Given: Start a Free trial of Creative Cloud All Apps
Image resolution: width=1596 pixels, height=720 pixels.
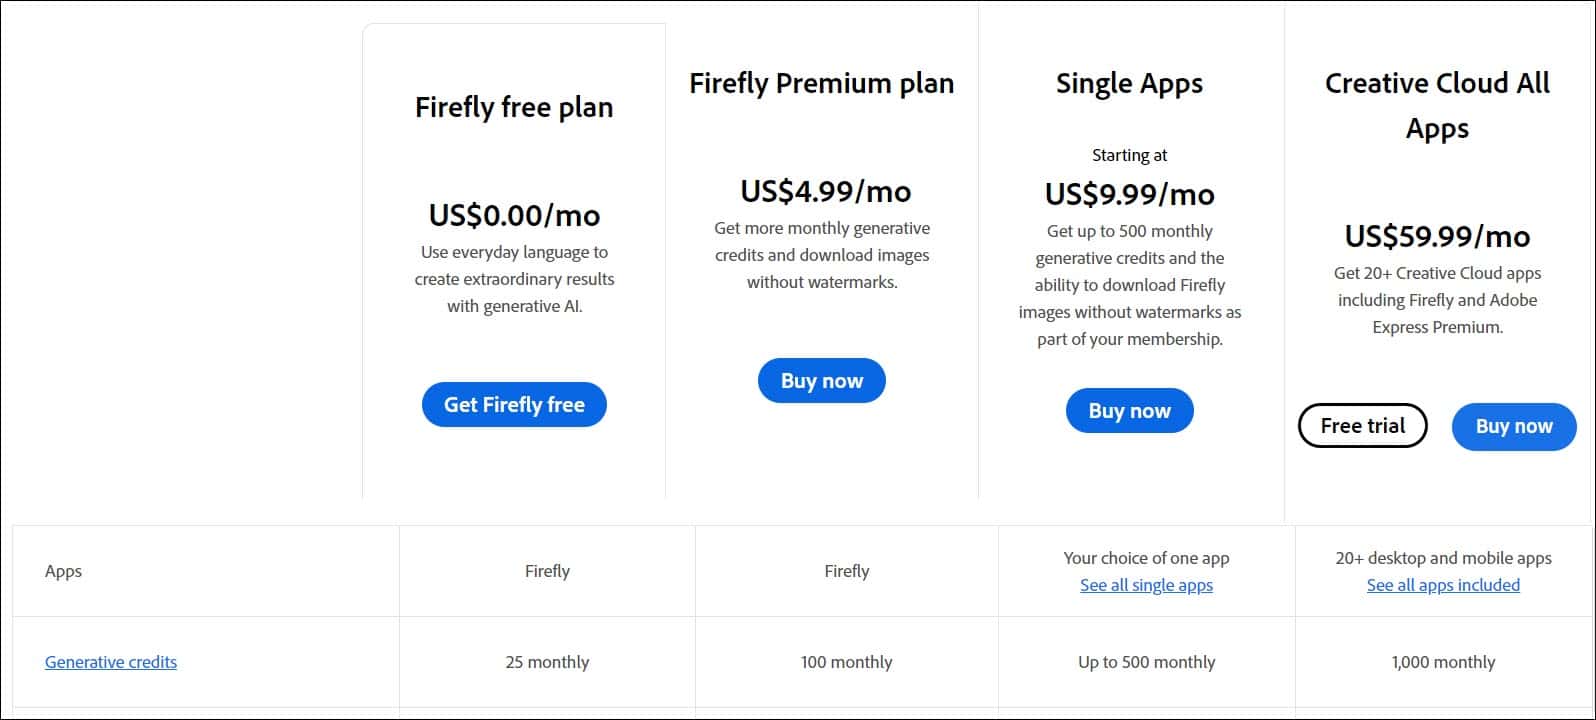Looking at the screenshot, I should coord(1362,425).
